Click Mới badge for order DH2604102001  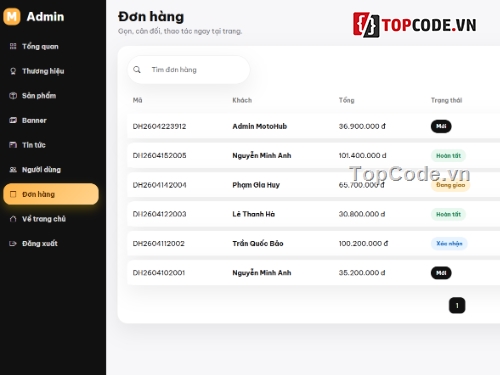click(441, 273)
